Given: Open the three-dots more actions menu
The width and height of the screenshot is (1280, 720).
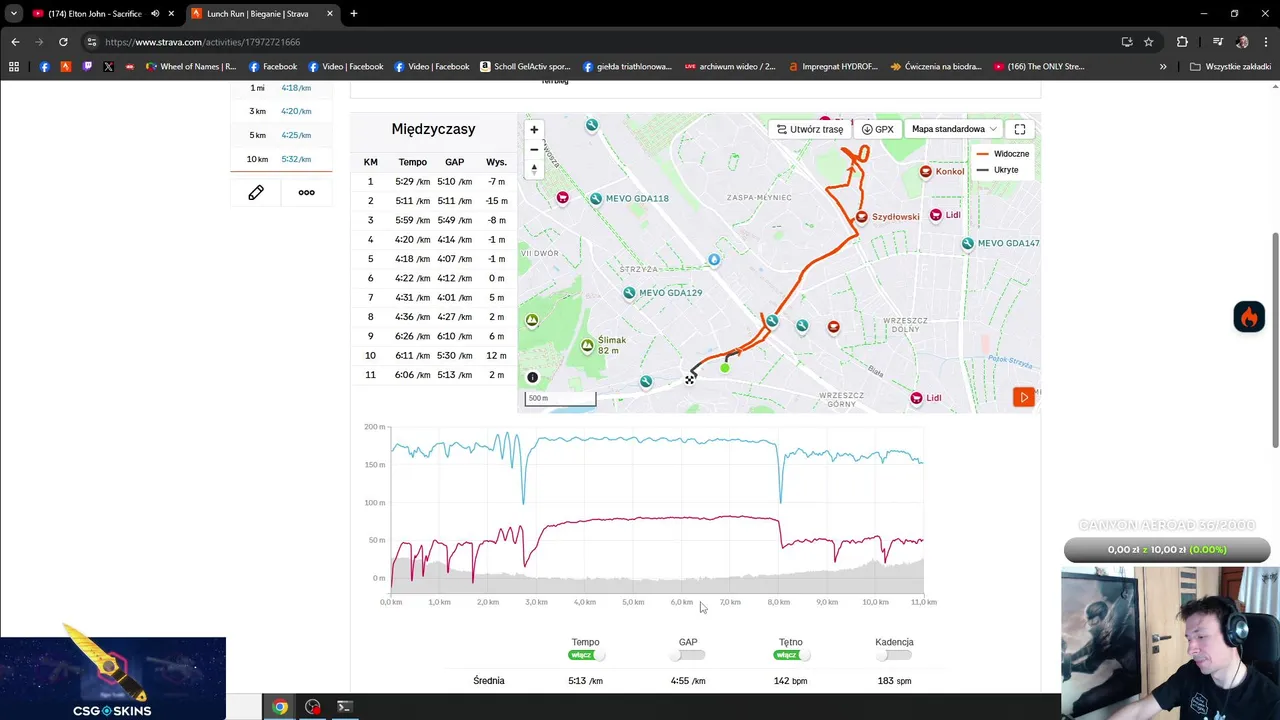Looking at the screenshot, I should tap(306, 192).
